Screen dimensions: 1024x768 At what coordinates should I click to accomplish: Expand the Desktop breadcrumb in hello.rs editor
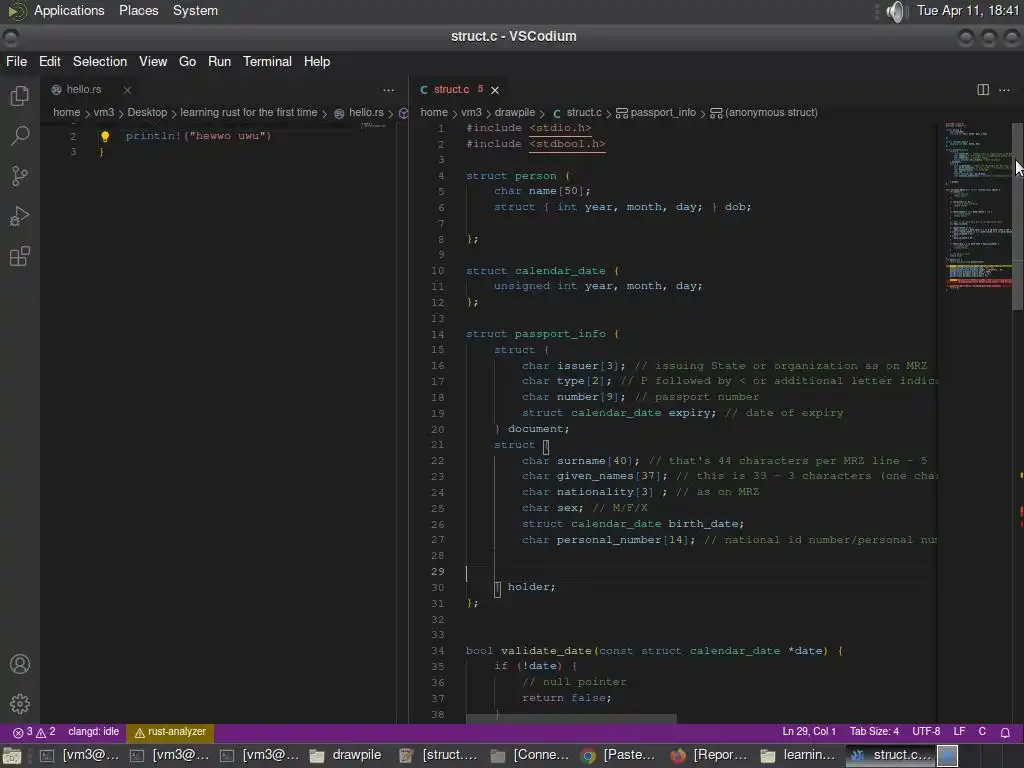pyautogui.click(x=147, y=112)
